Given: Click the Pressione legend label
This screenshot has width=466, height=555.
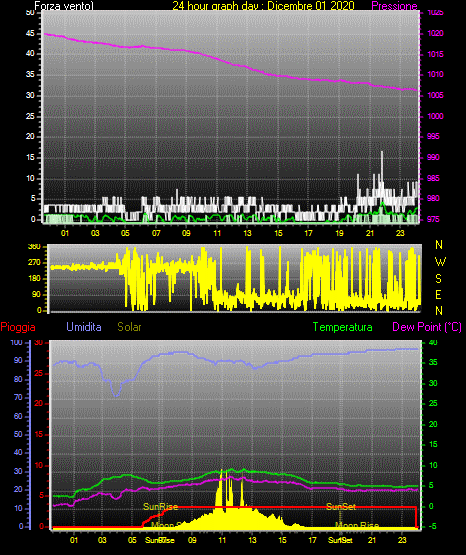Looking at the screenshot, I should tap(394, 6).
